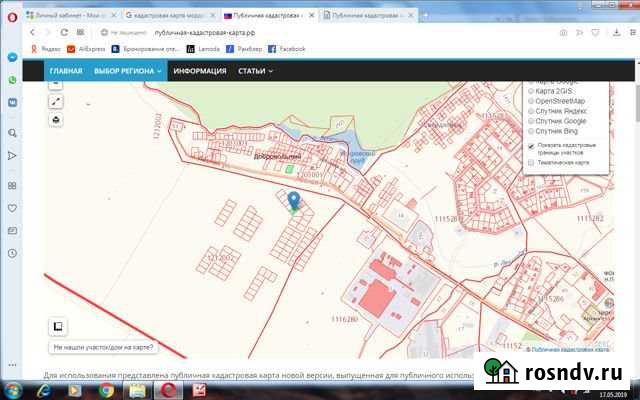Enable Тематическая карта checkbox
Viewport: 640px width, 400px height.
531,162
